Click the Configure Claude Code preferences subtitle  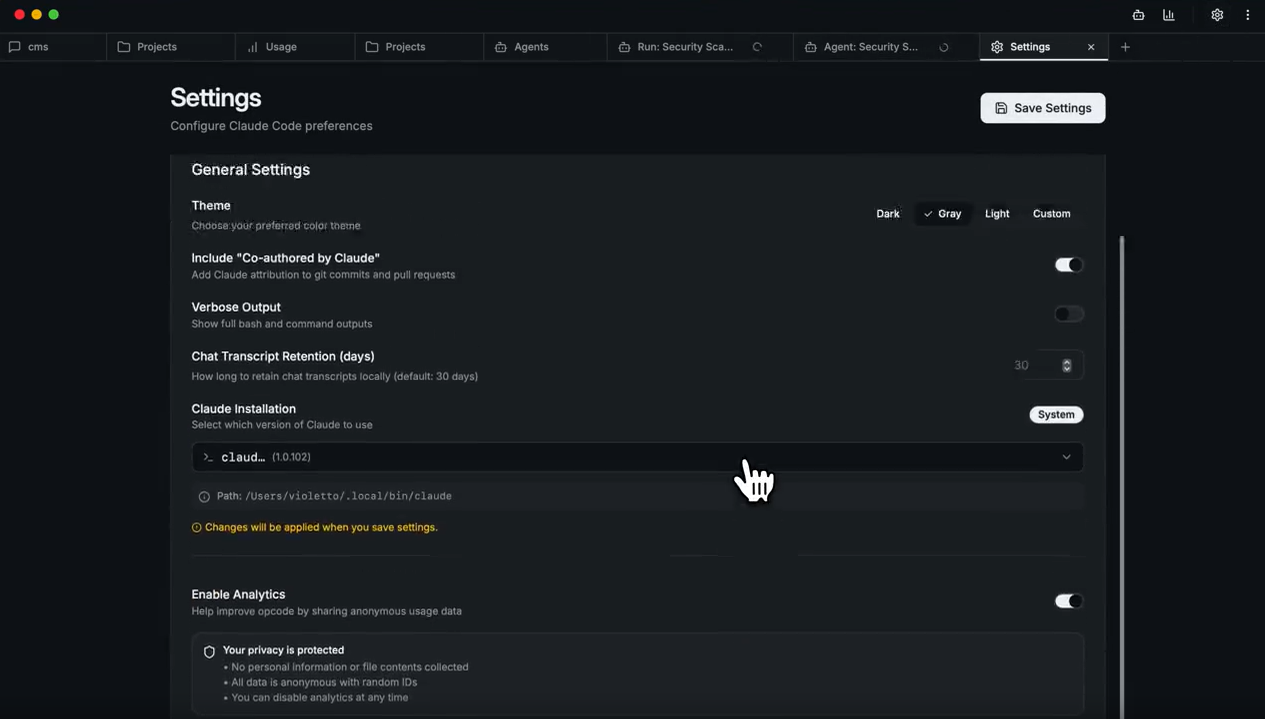[x=271, y=126]
